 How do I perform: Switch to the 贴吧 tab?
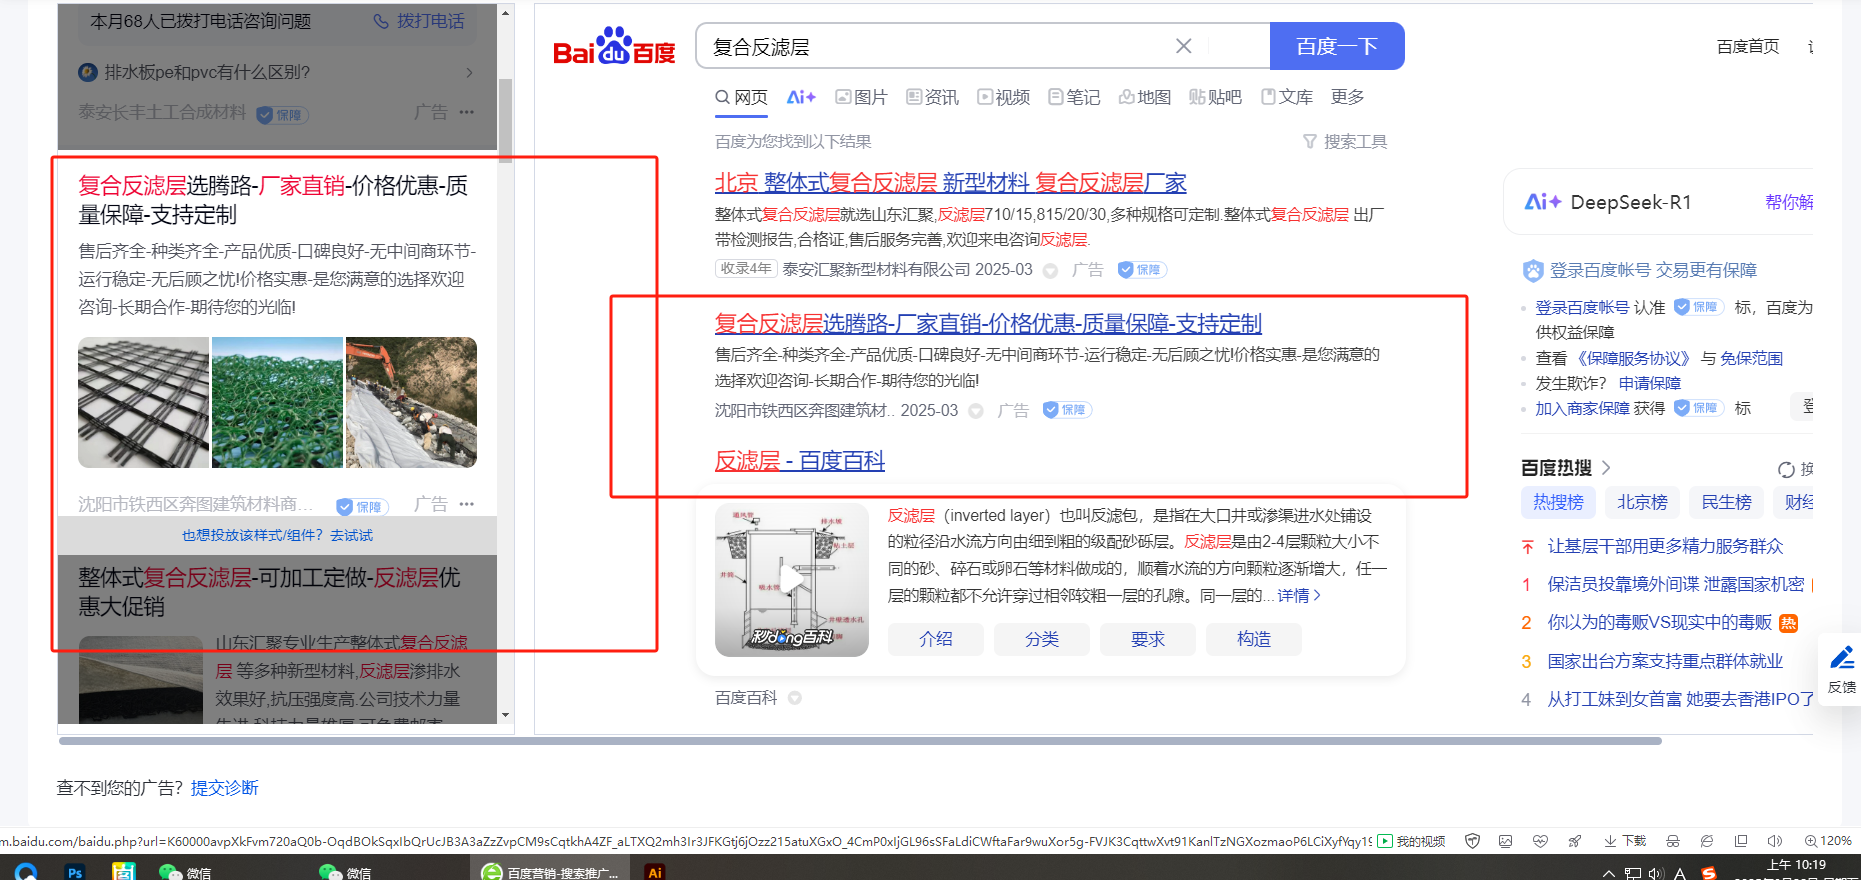point(1215,97)
